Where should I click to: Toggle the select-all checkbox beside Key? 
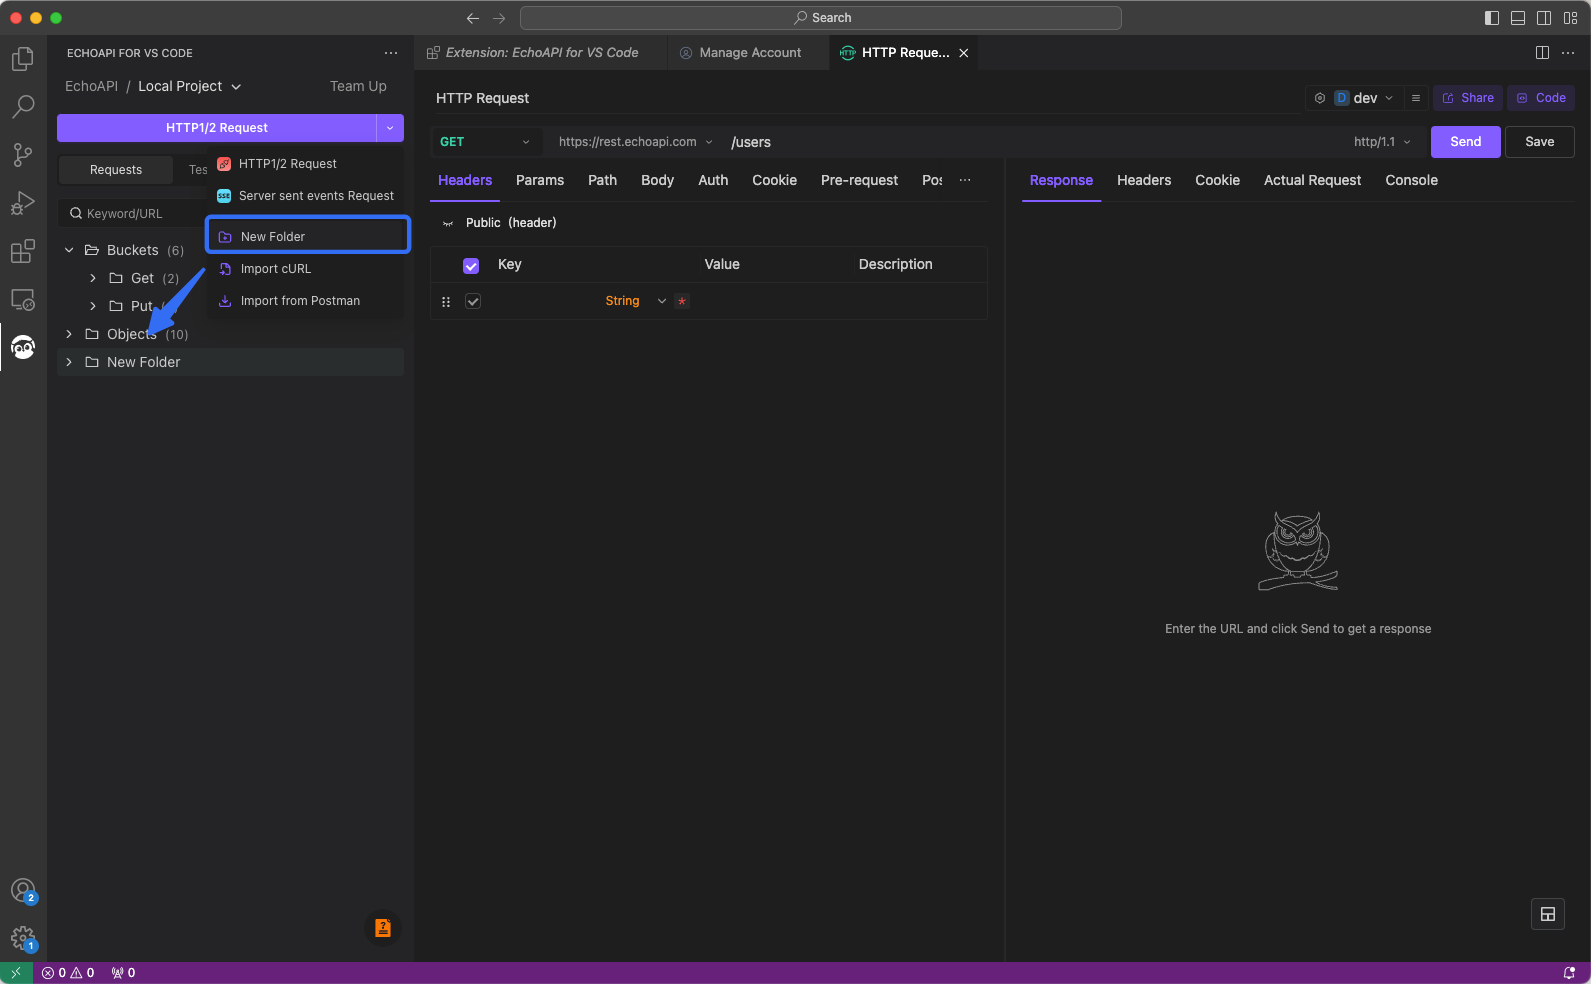click(471, 265)
